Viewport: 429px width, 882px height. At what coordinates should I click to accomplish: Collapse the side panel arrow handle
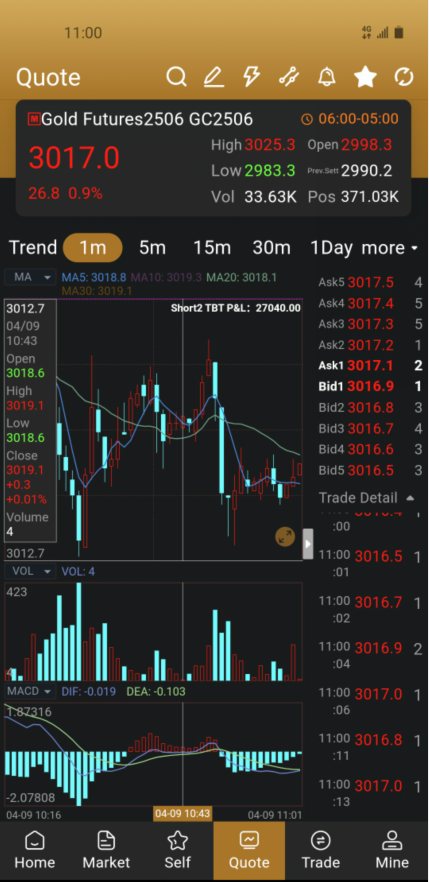coord(308,544)
